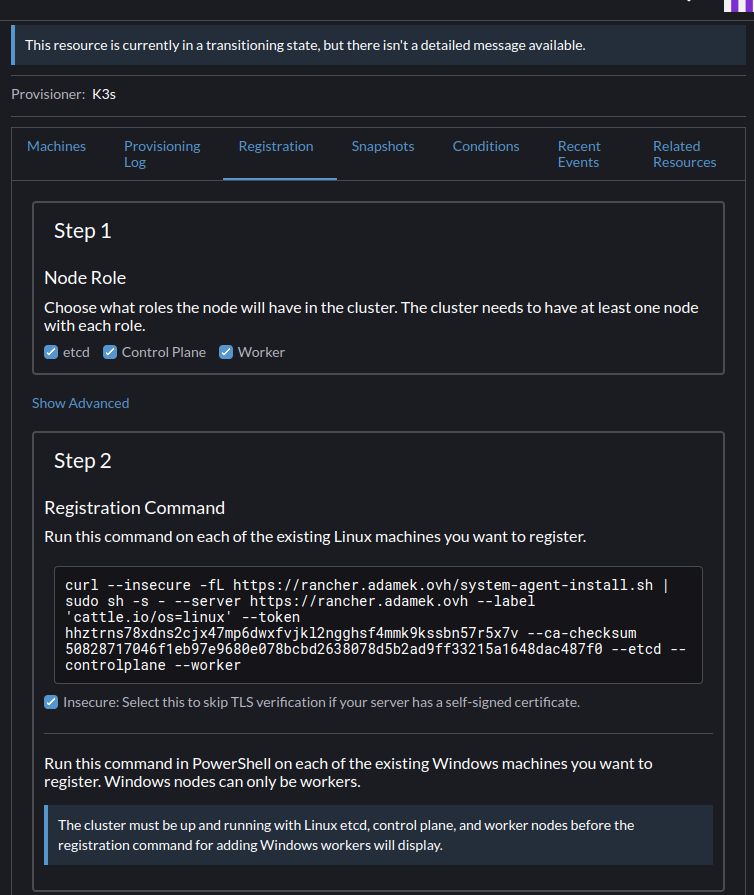The height and width of the screenshot is (895, 754).
Task: View the Snapshots tab
Action: (x=383, y=145)
